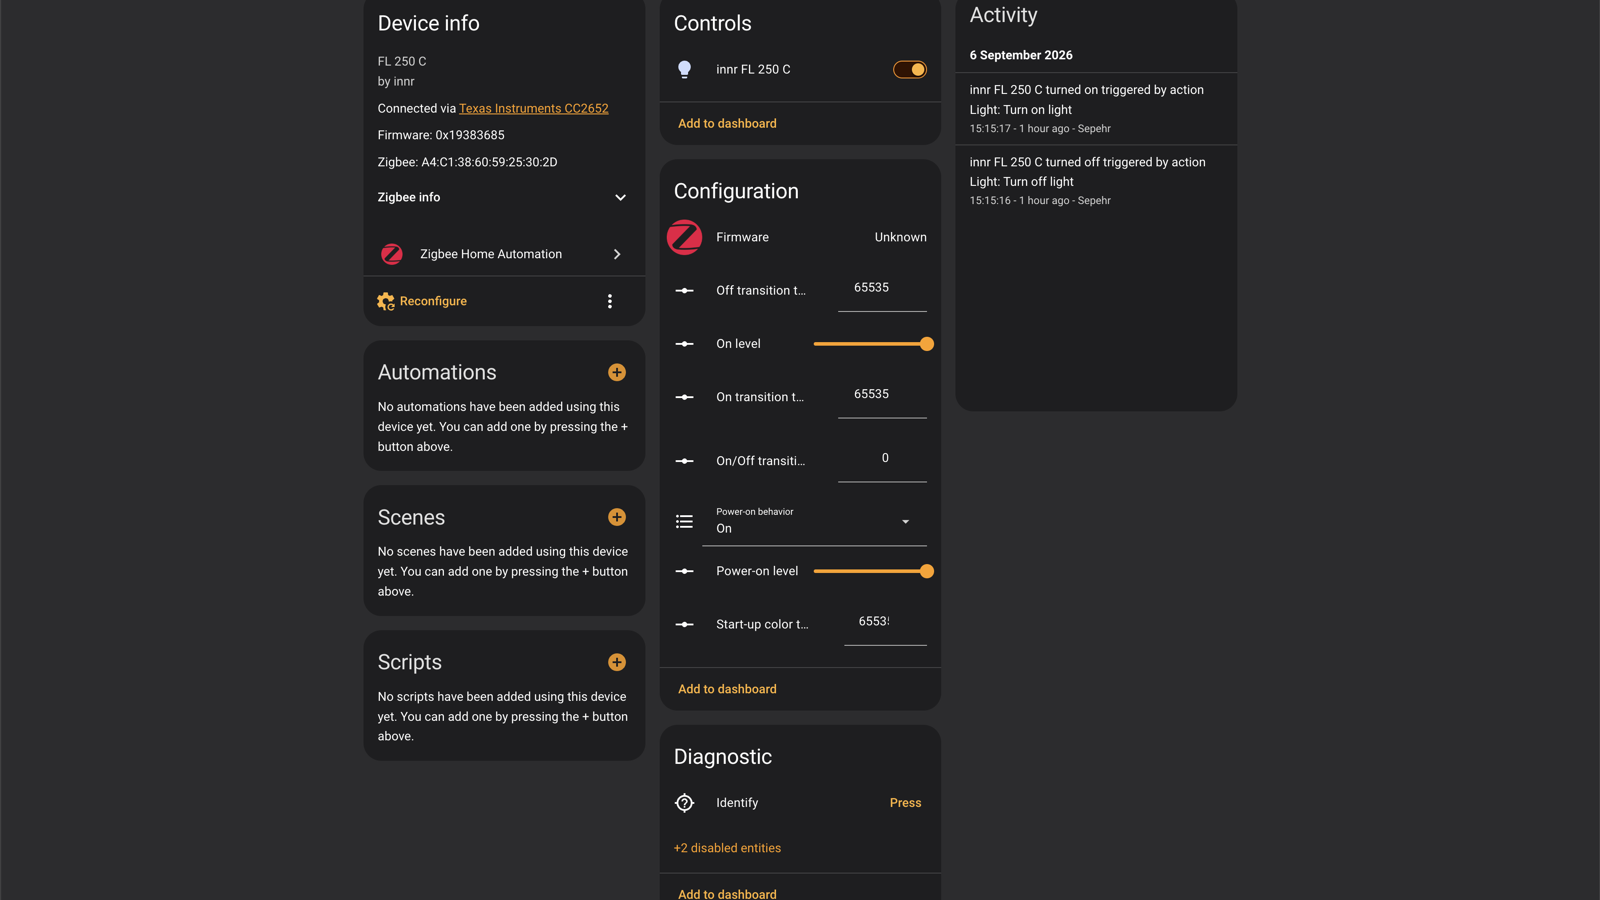
Task: Click the Power-on level row icon
Action: pyautogui.click(x=684, y=571)
